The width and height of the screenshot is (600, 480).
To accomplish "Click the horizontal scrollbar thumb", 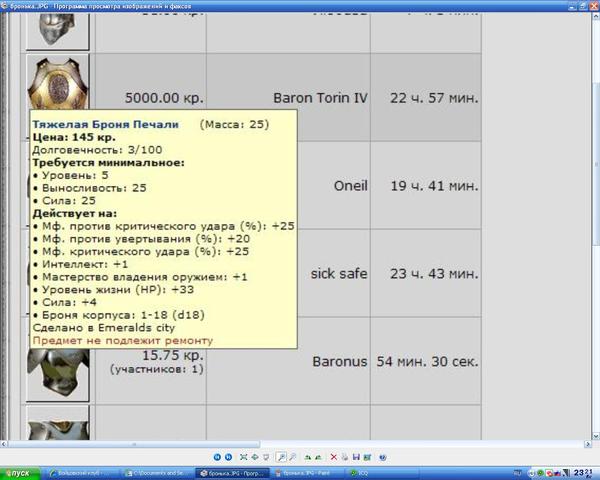I will (x=134, y=444).
